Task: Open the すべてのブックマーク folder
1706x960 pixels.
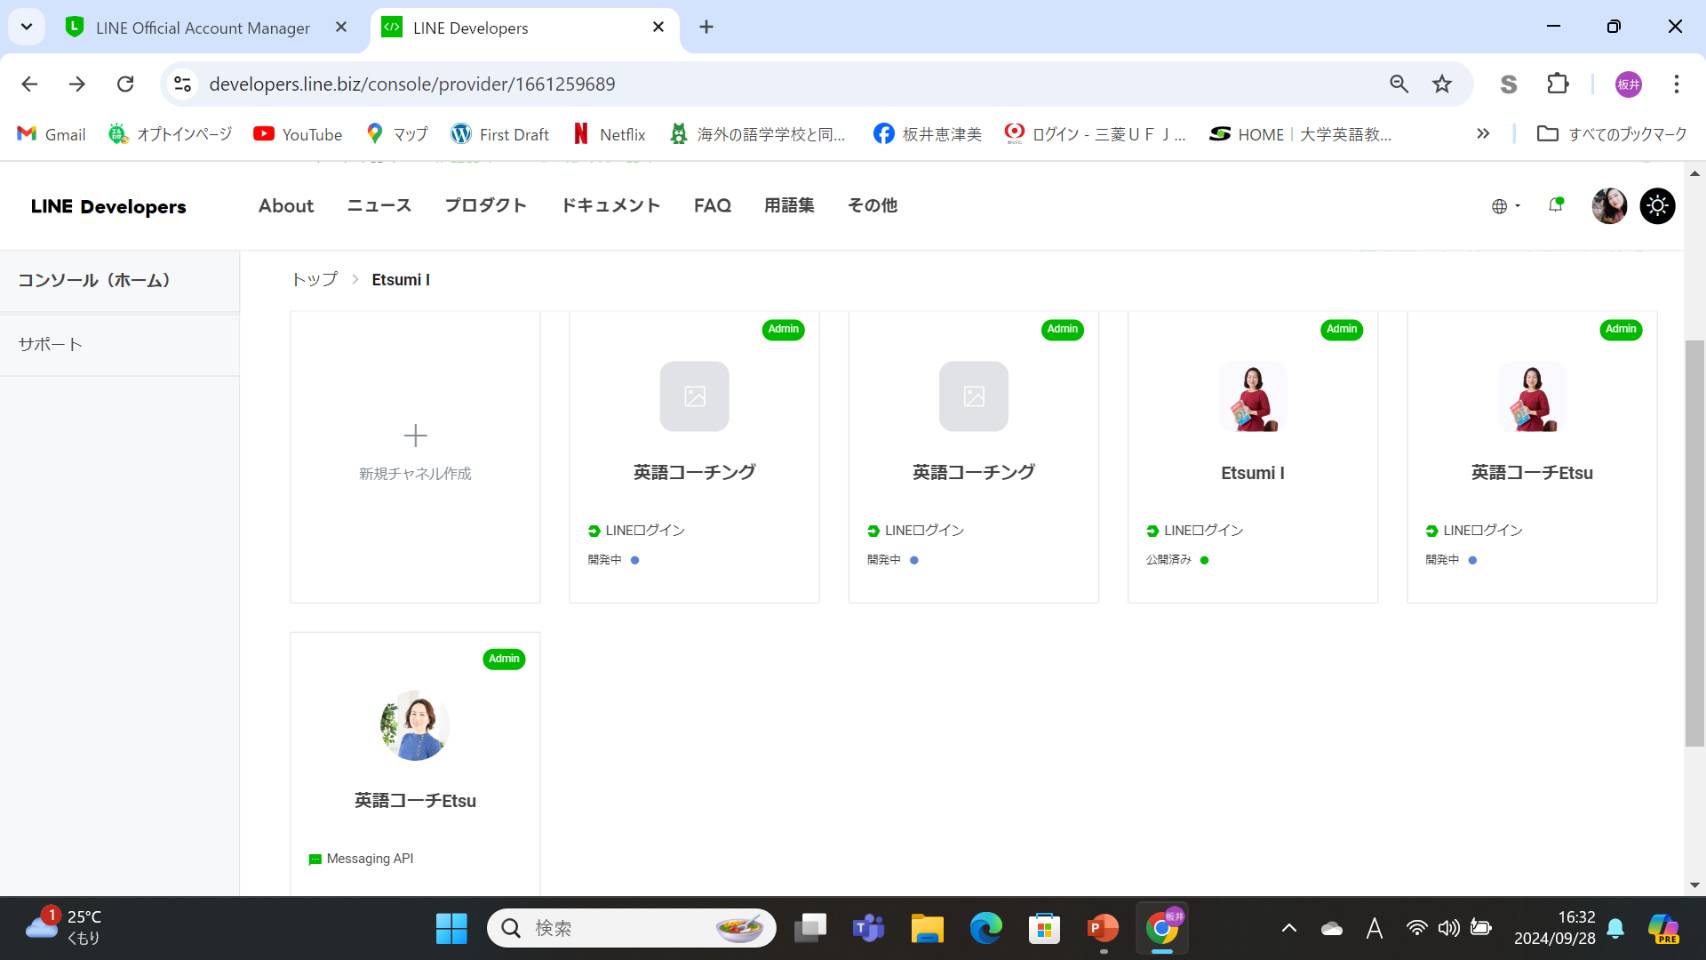Action: [x=1612, y=134]
